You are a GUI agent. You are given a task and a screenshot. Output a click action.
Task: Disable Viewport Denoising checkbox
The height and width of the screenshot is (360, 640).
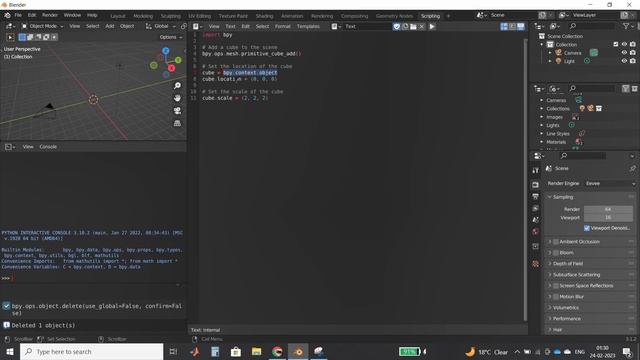(x=587, y=228)
